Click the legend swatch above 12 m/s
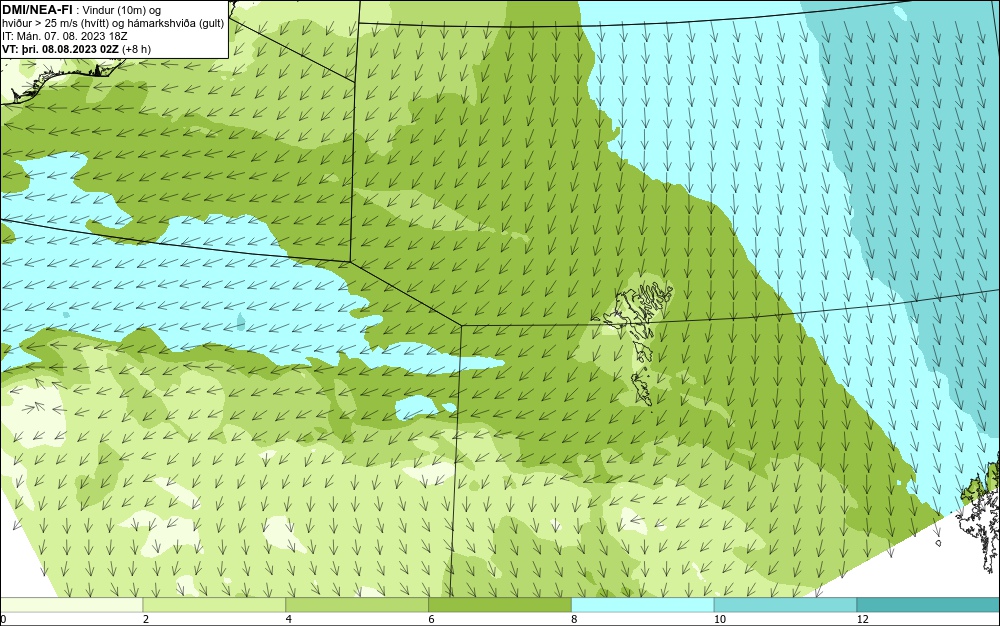Image resolution: width=1000 pixels, height=626 pixels. pyautogui.click(x=928, y=605)
